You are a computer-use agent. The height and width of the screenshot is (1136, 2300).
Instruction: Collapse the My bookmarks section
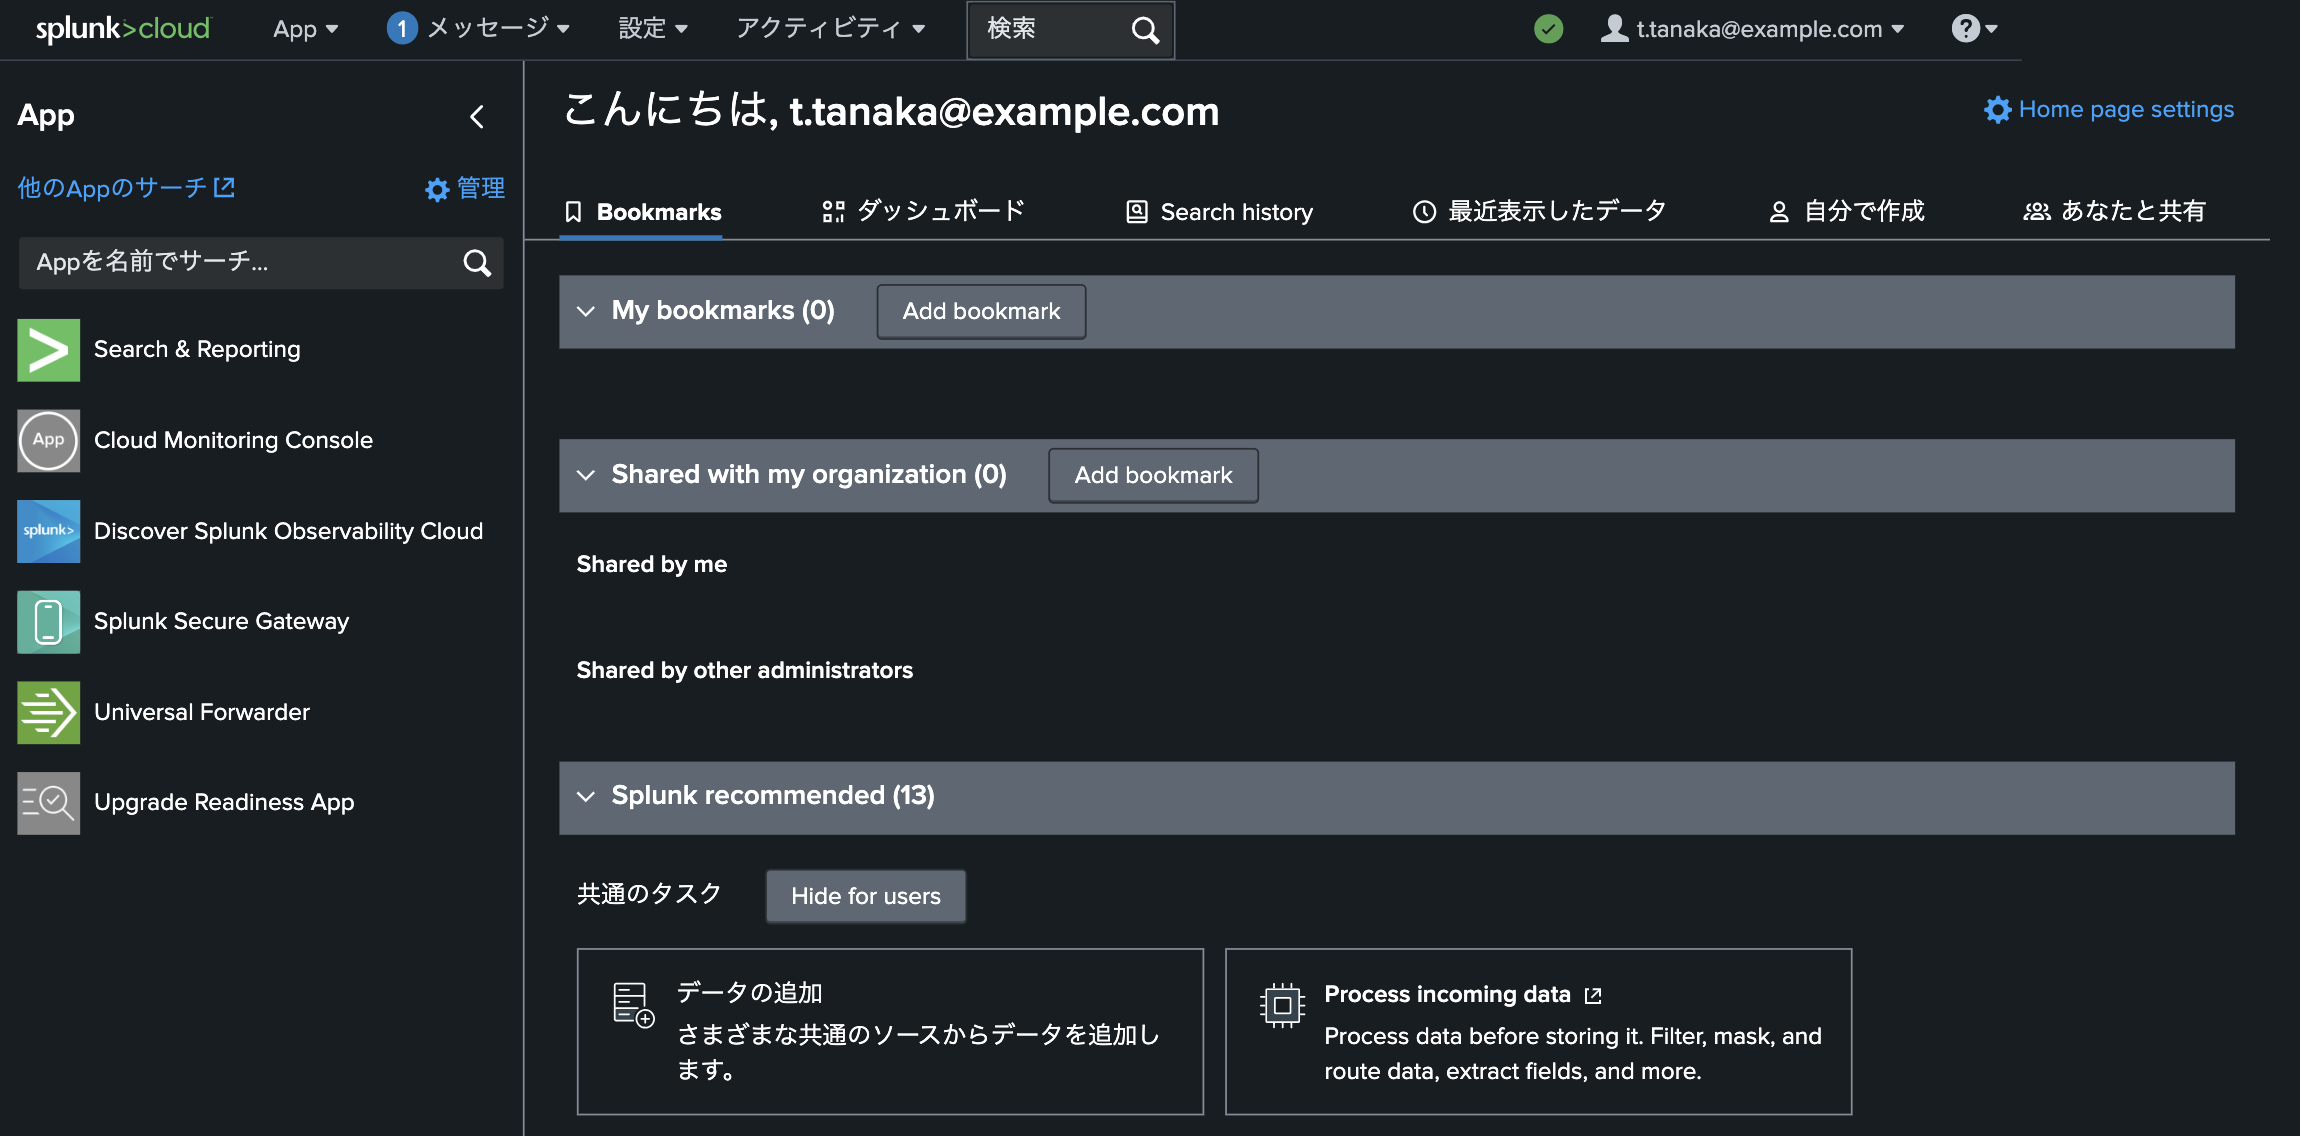point(586,311)
